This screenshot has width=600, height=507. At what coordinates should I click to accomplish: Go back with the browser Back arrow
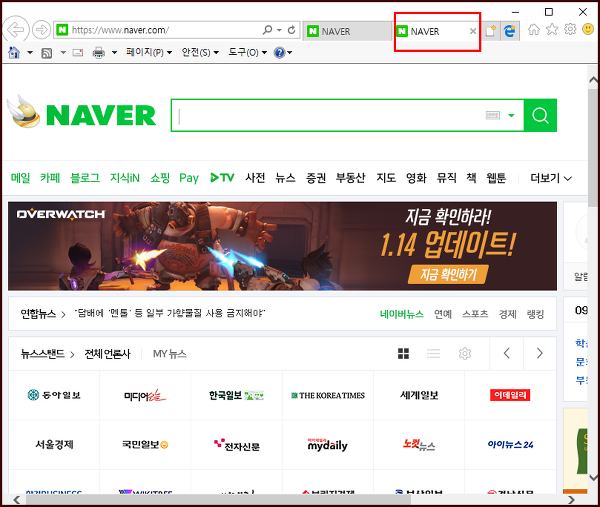point(16,29)
